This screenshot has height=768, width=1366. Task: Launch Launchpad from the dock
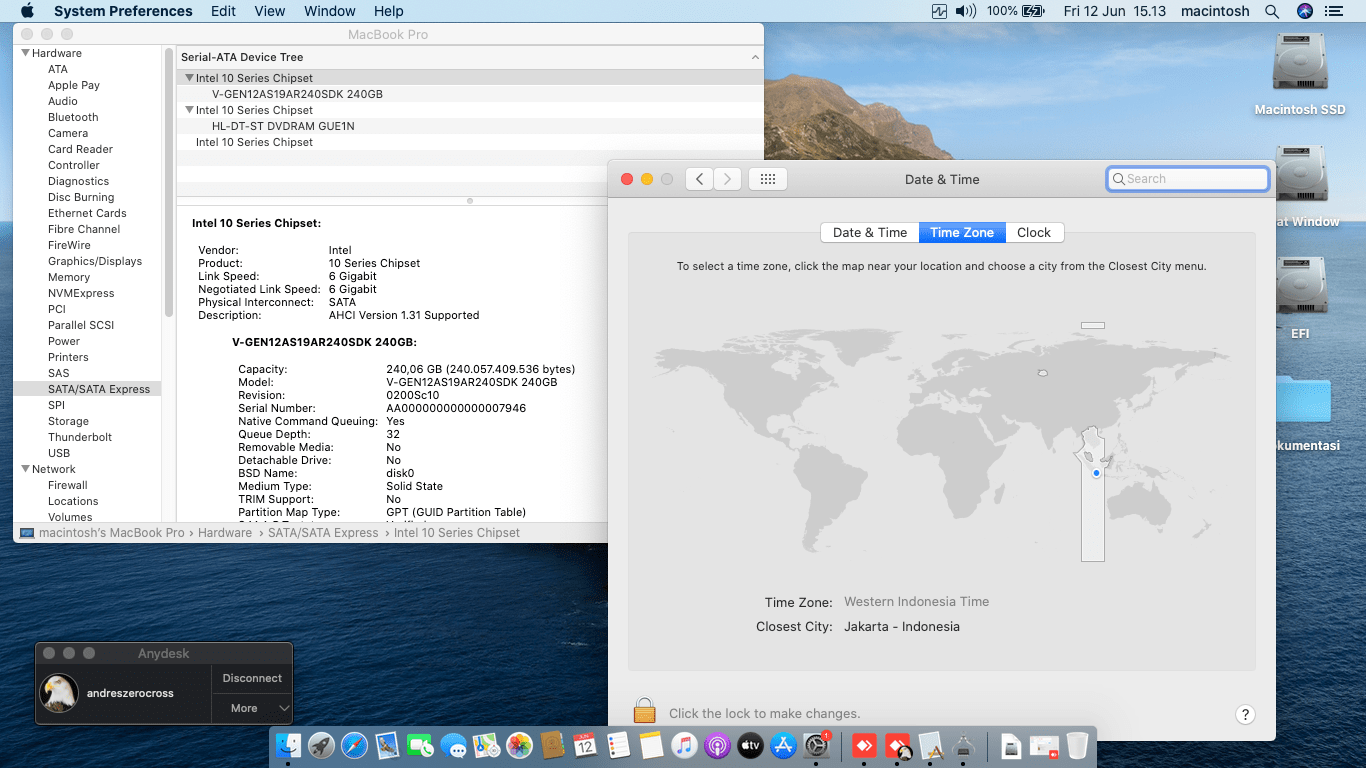[x=321, y=745]
